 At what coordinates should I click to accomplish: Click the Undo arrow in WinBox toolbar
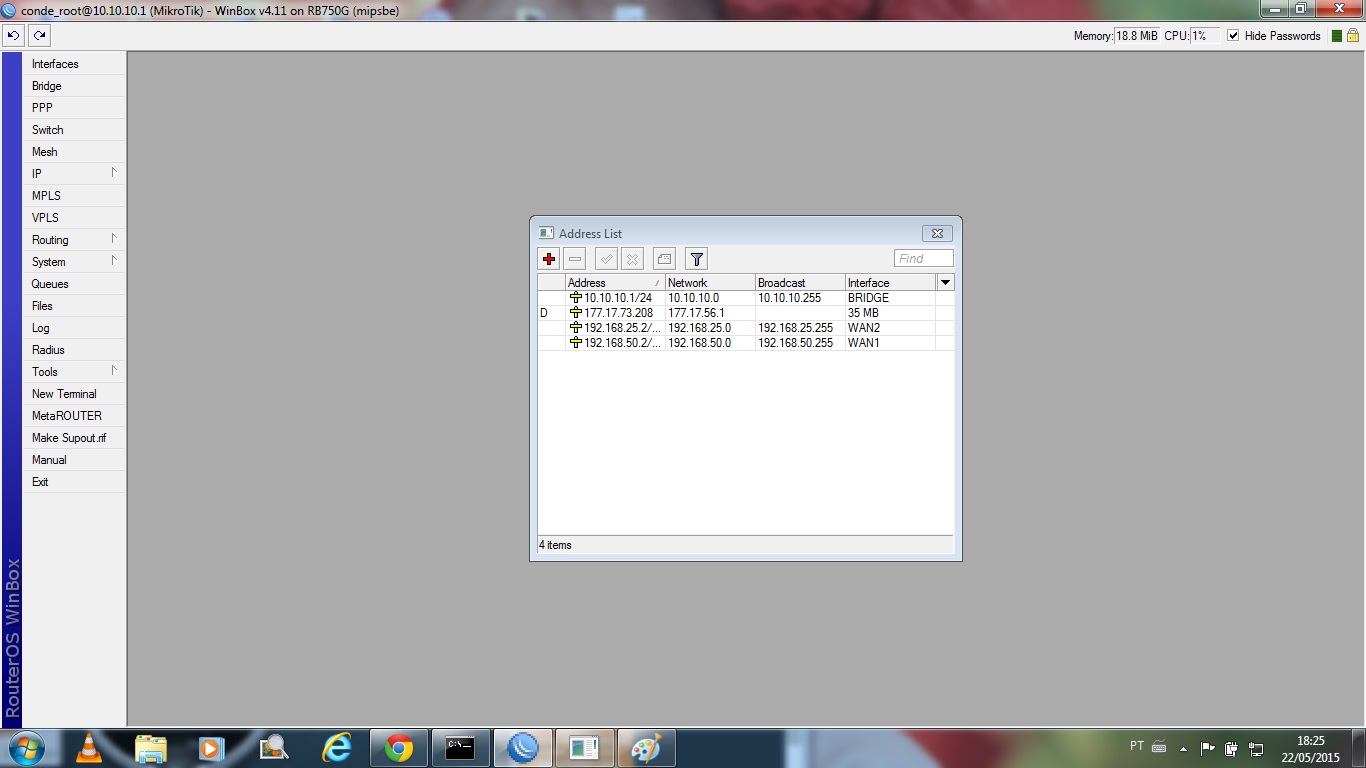click(13, 35)
